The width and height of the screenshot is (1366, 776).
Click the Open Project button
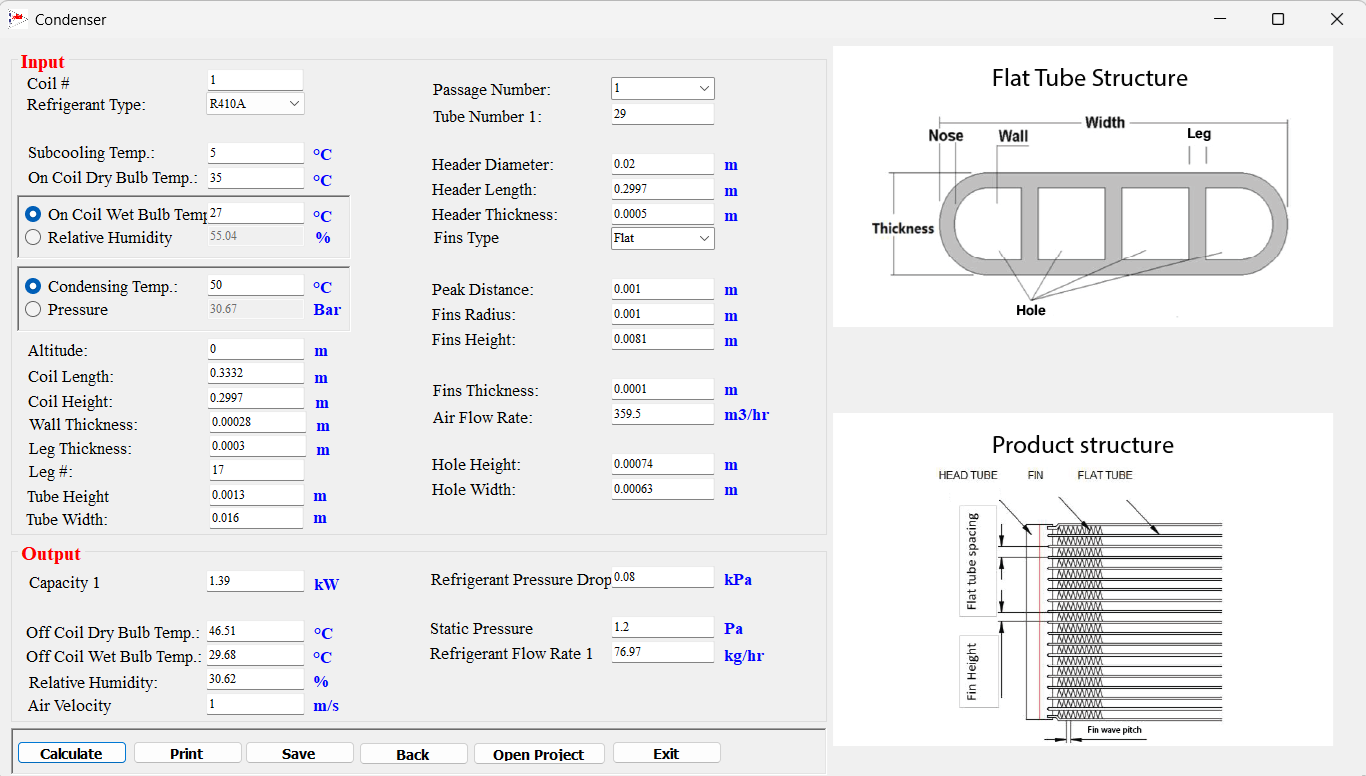539,753
